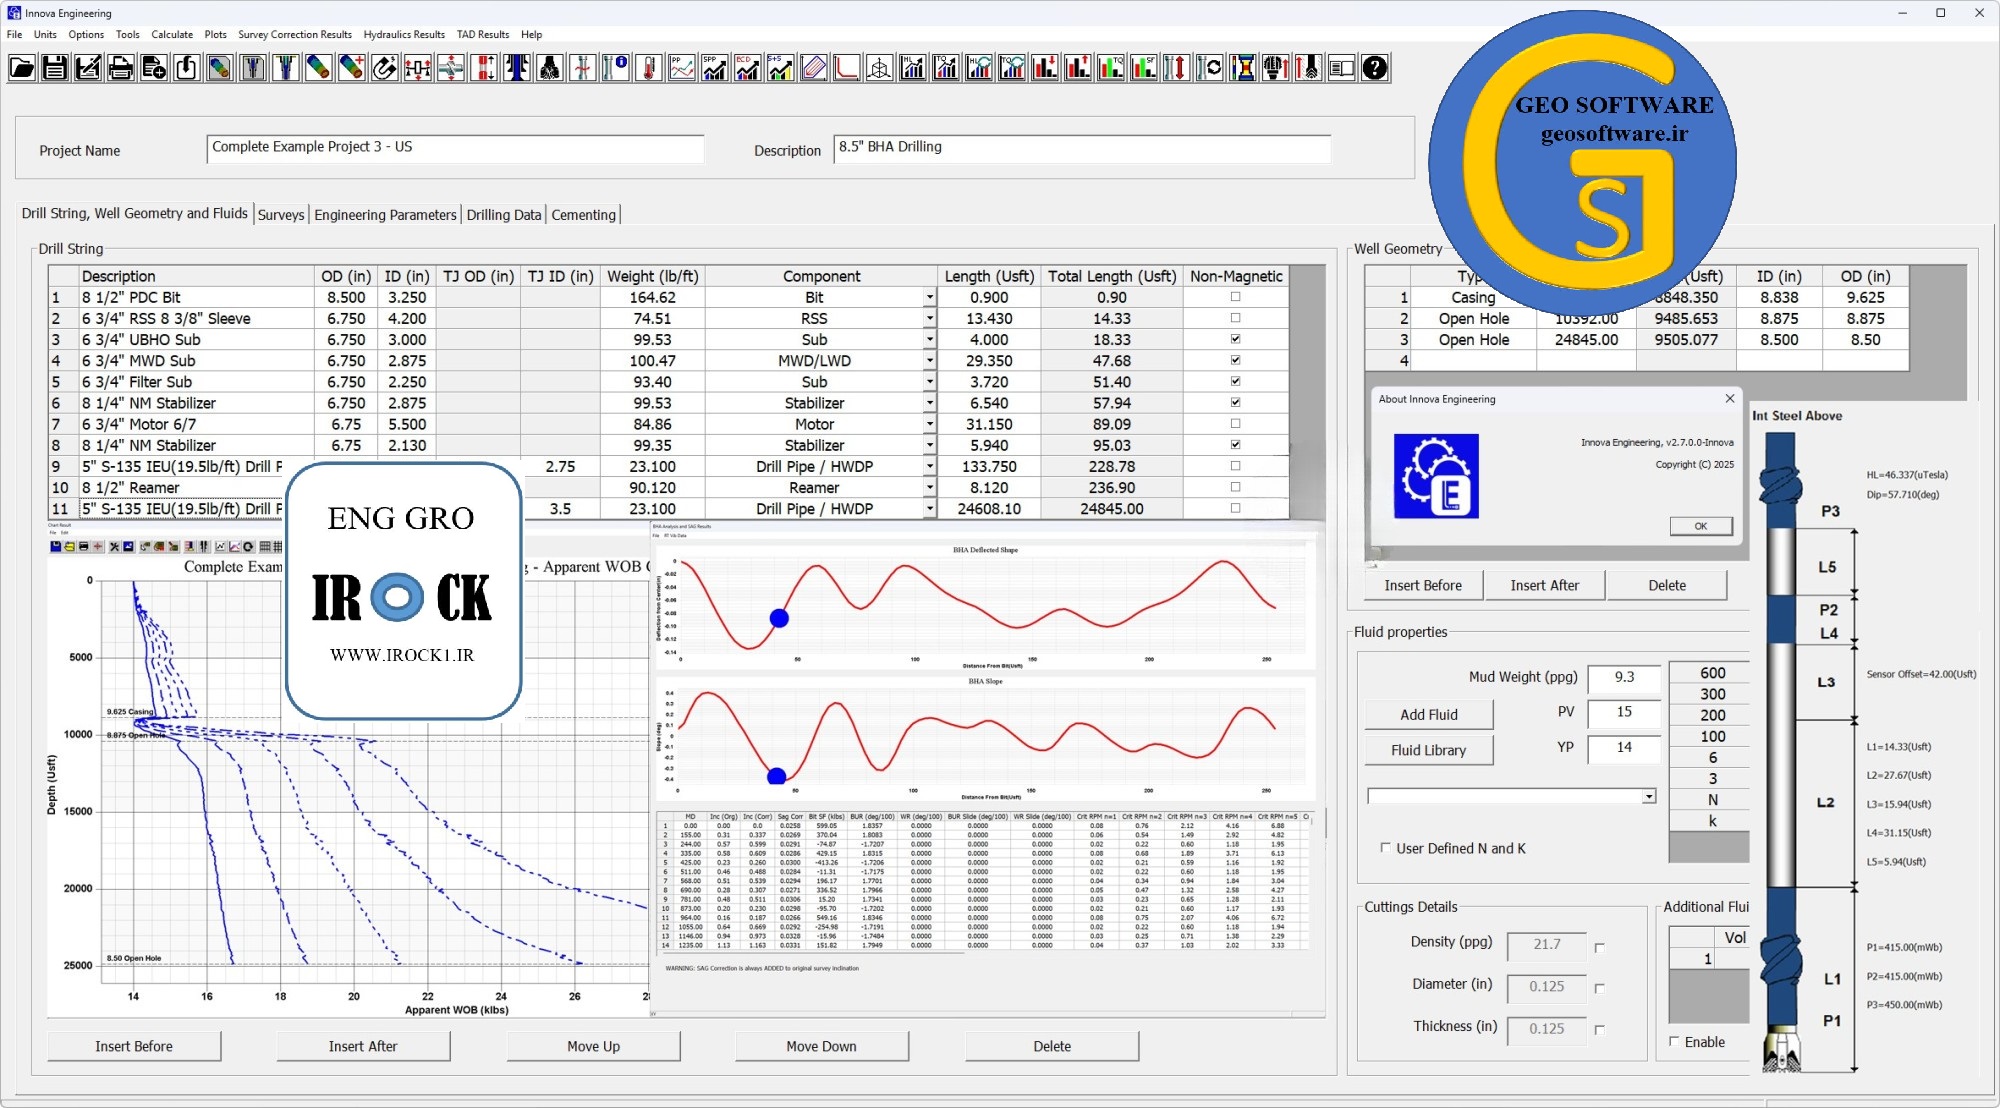Viewport: 2000px width, 1108px height.
Task: Open Component dropdown for the Motor row
Action: [x=929, y=424]
